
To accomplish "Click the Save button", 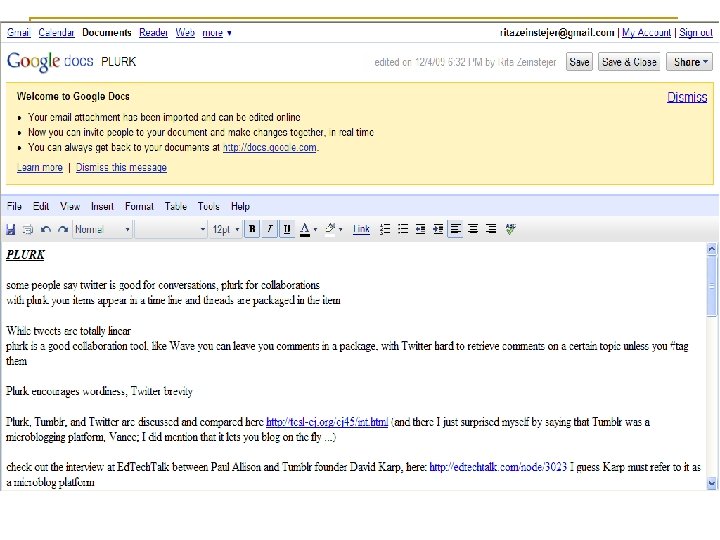I will pos(579,62).
